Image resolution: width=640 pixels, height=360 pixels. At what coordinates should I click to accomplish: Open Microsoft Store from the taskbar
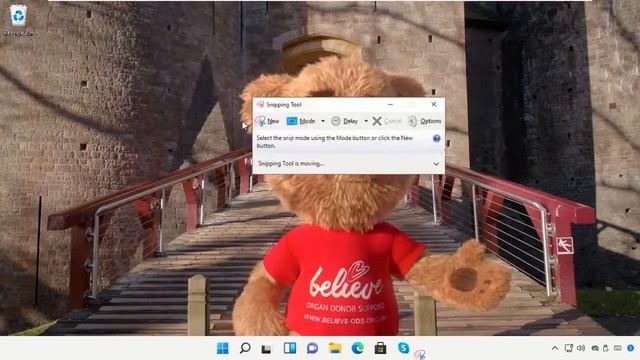pos(380,348)
